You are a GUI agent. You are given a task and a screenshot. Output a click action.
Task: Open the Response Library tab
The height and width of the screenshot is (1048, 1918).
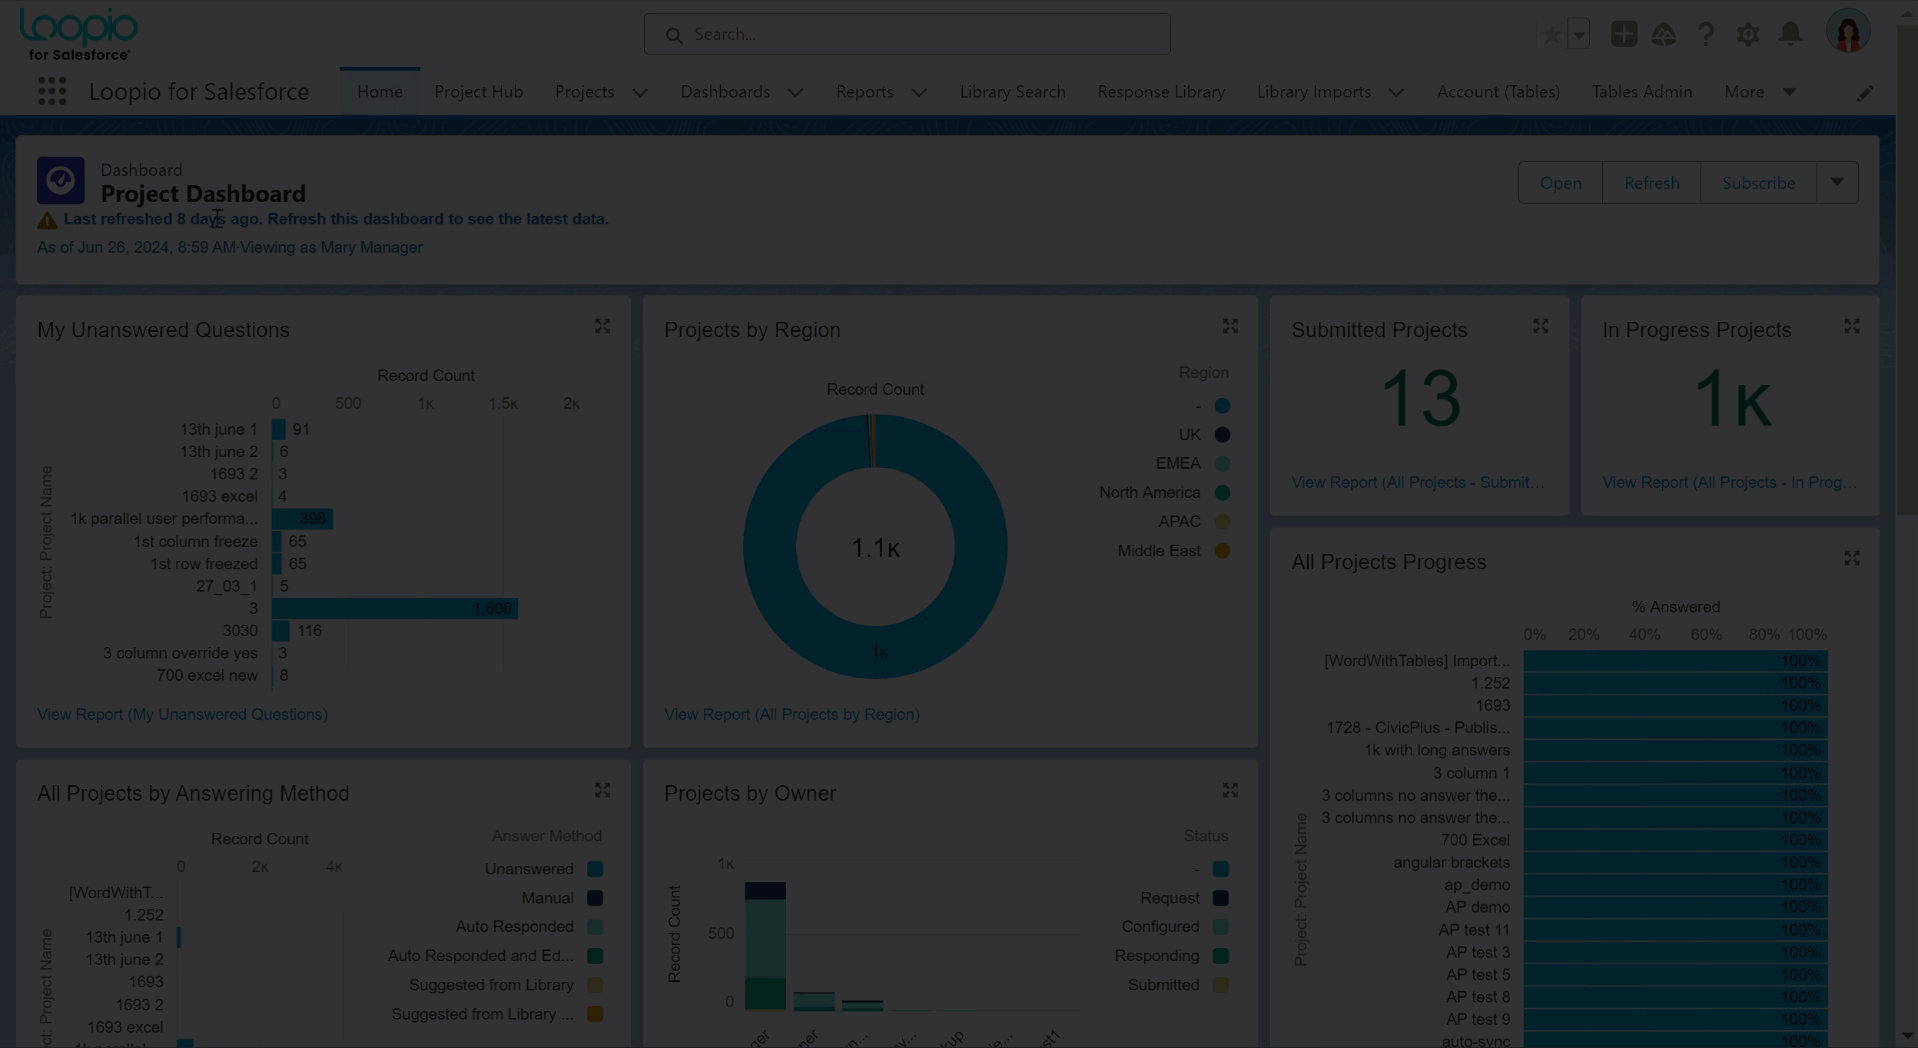[x=1161, y=92]
